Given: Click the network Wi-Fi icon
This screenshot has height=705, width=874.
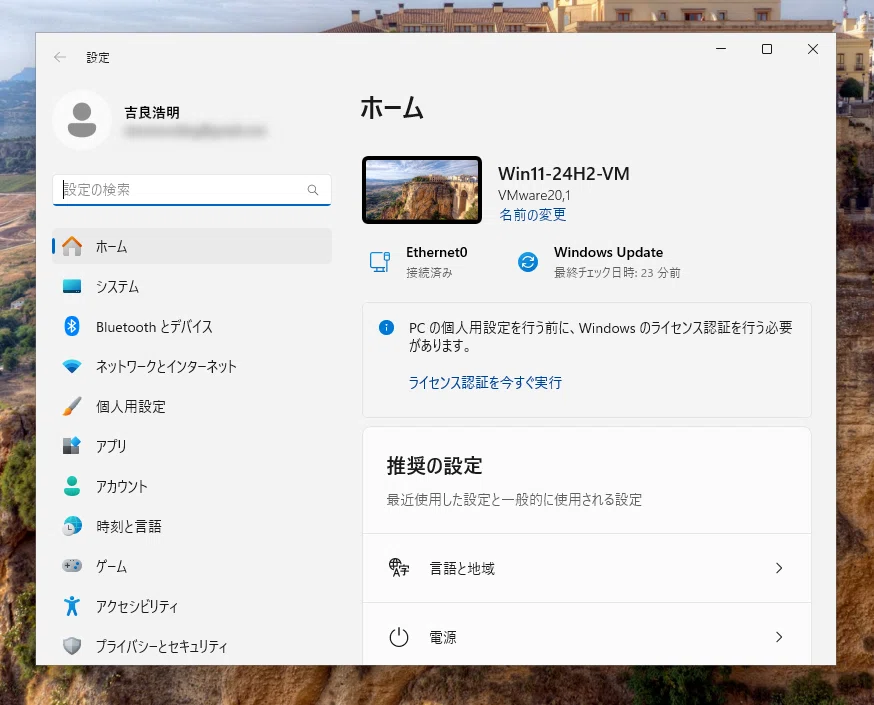Looking at the screenshot, I should tap(72, 366).
